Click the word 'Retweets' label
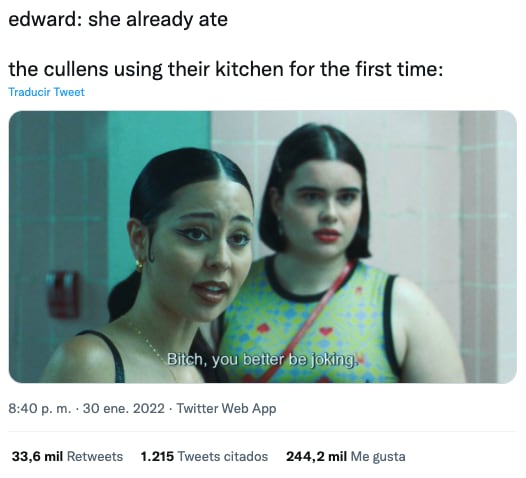 point(95,456)
